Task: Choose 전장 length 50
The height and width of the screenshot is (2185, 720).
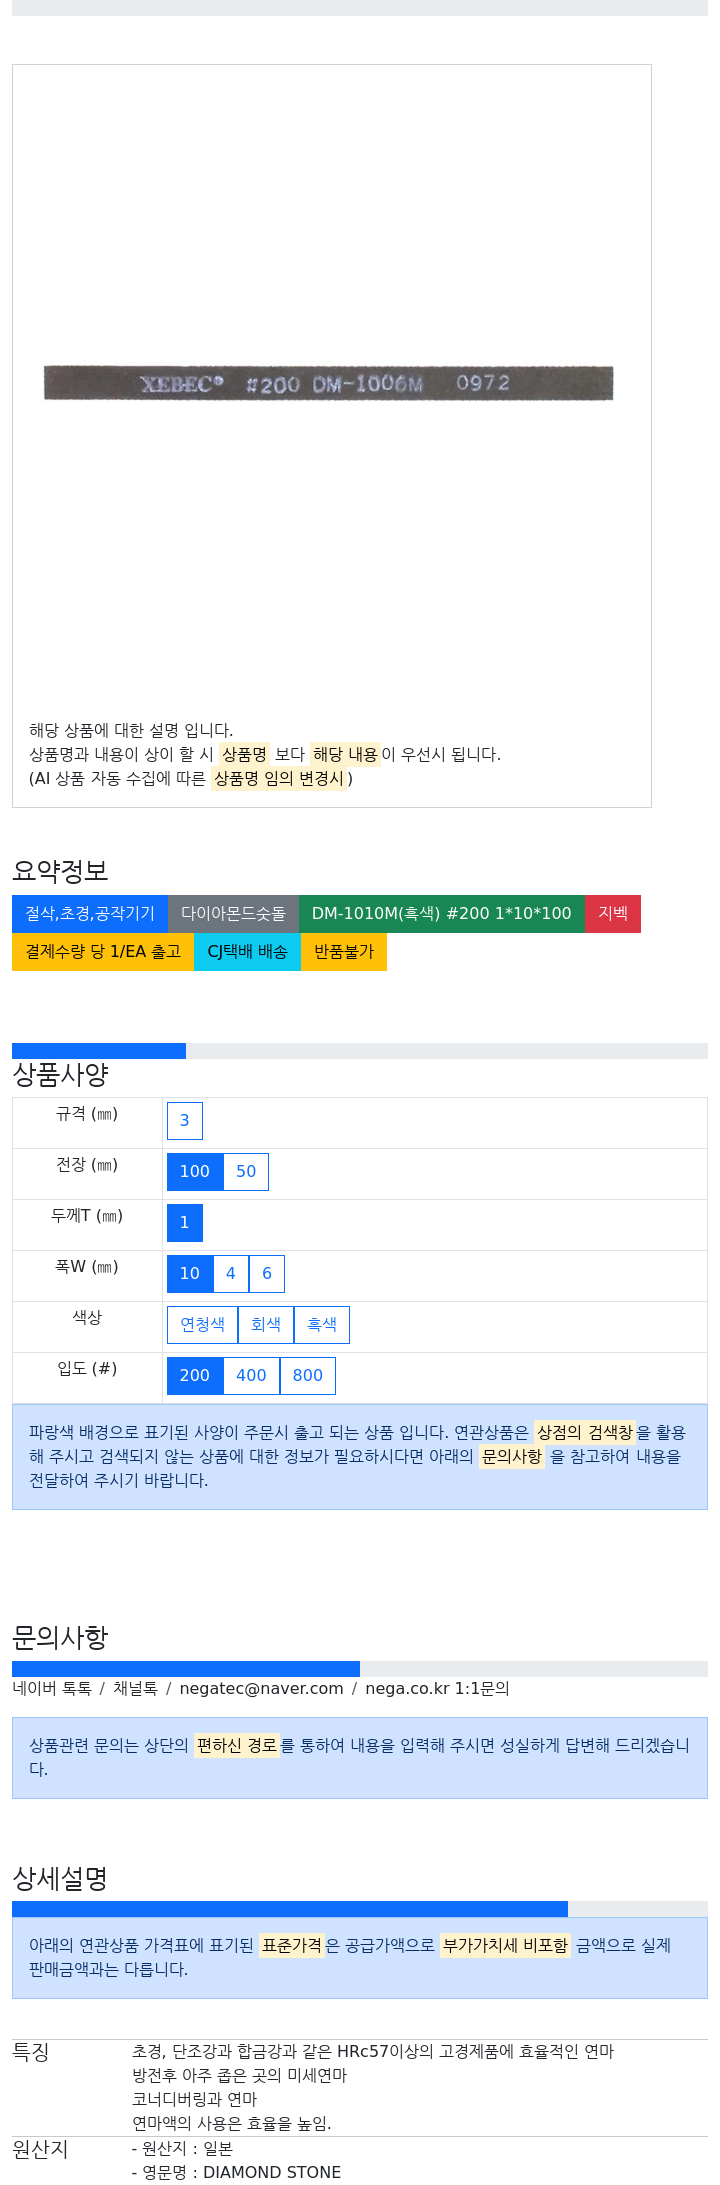Action: pos(246,1171)
